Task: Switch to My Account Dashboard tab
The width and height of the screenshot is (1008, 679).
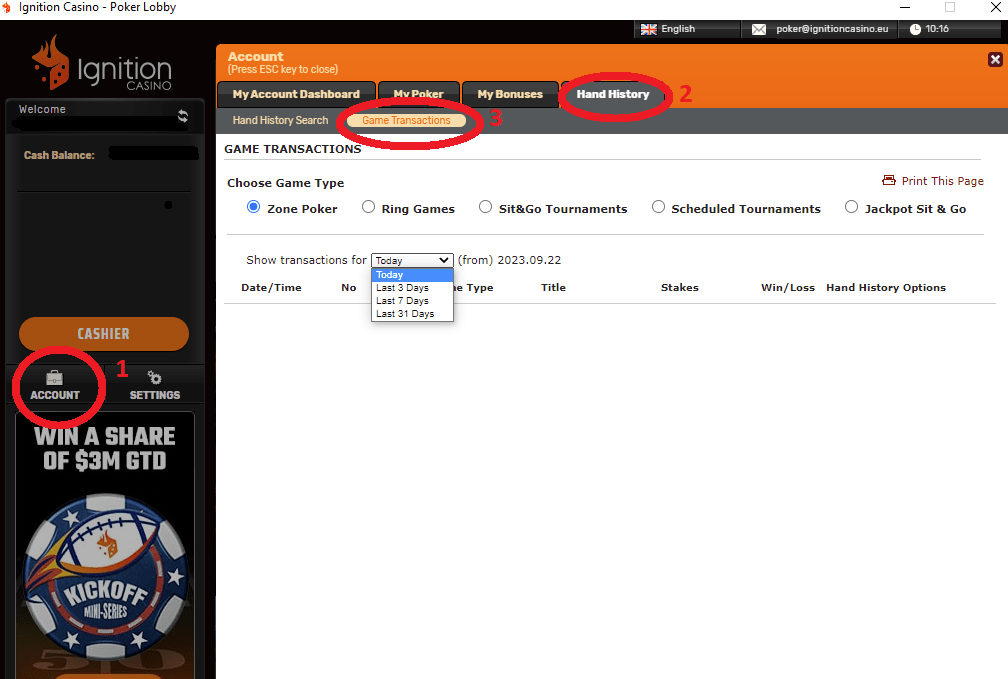Action: pyautogui.click(x=296, y=94)
